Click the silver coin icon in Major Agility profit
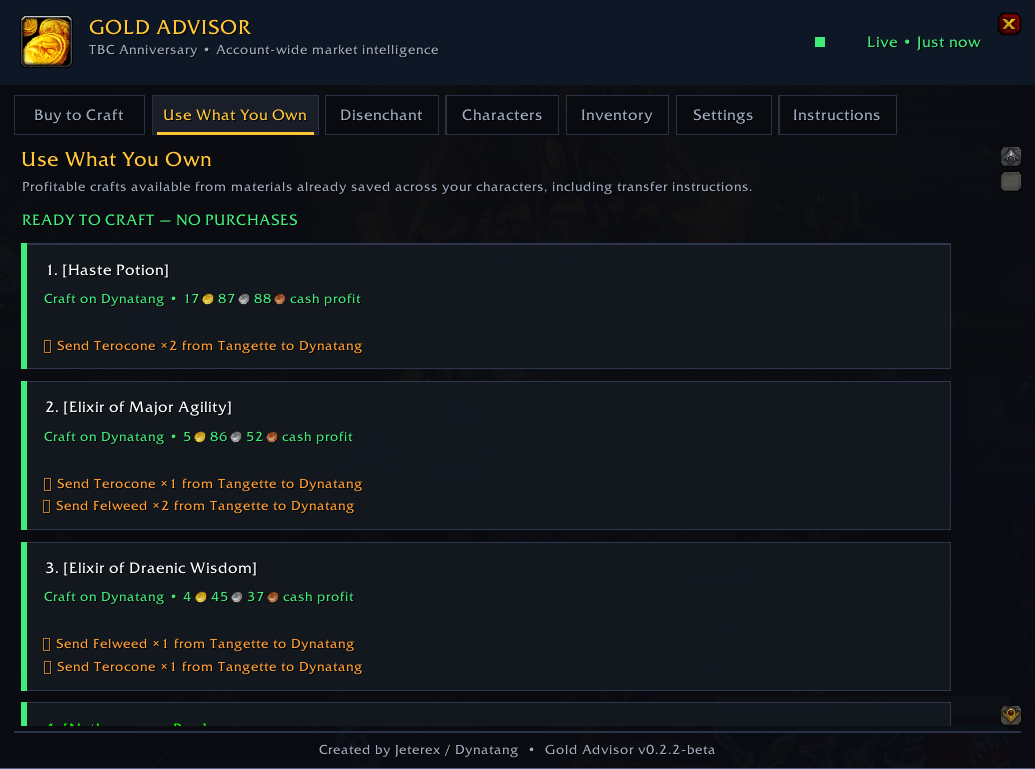This screenshot has width=1035, height=769. tap(236, 437)
